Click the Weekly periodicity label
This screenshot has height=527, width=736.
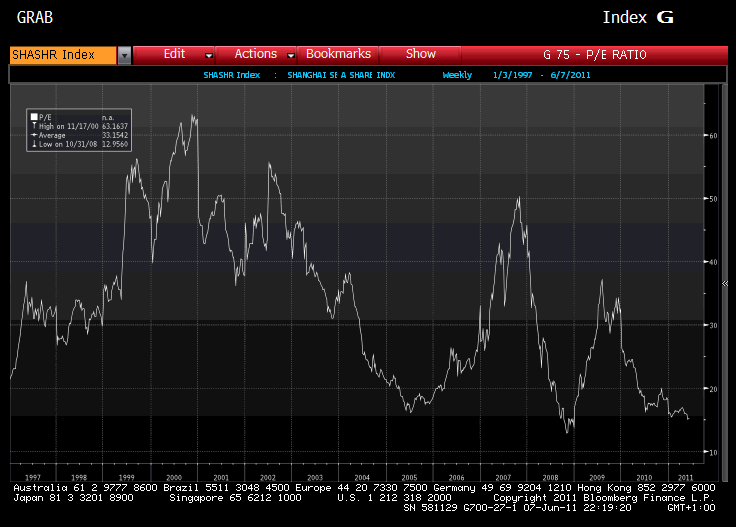[x=457, y=75]
